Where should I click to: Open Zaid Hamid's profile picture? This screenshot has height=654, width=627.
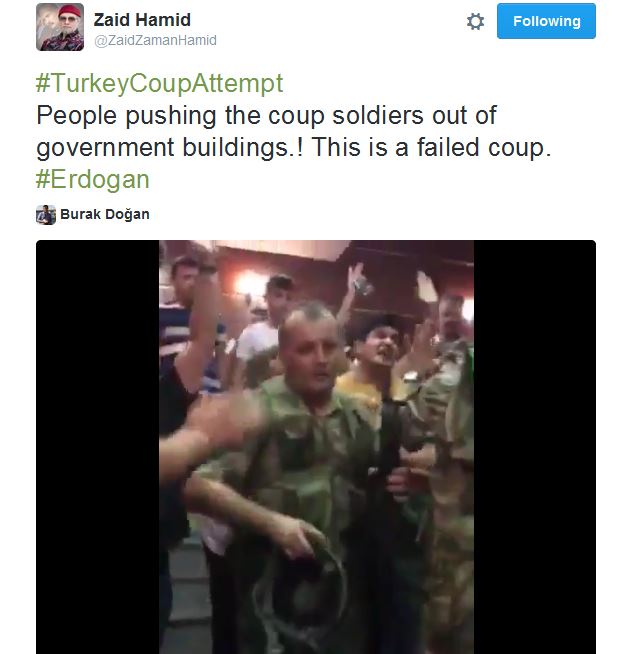(60, 27)
